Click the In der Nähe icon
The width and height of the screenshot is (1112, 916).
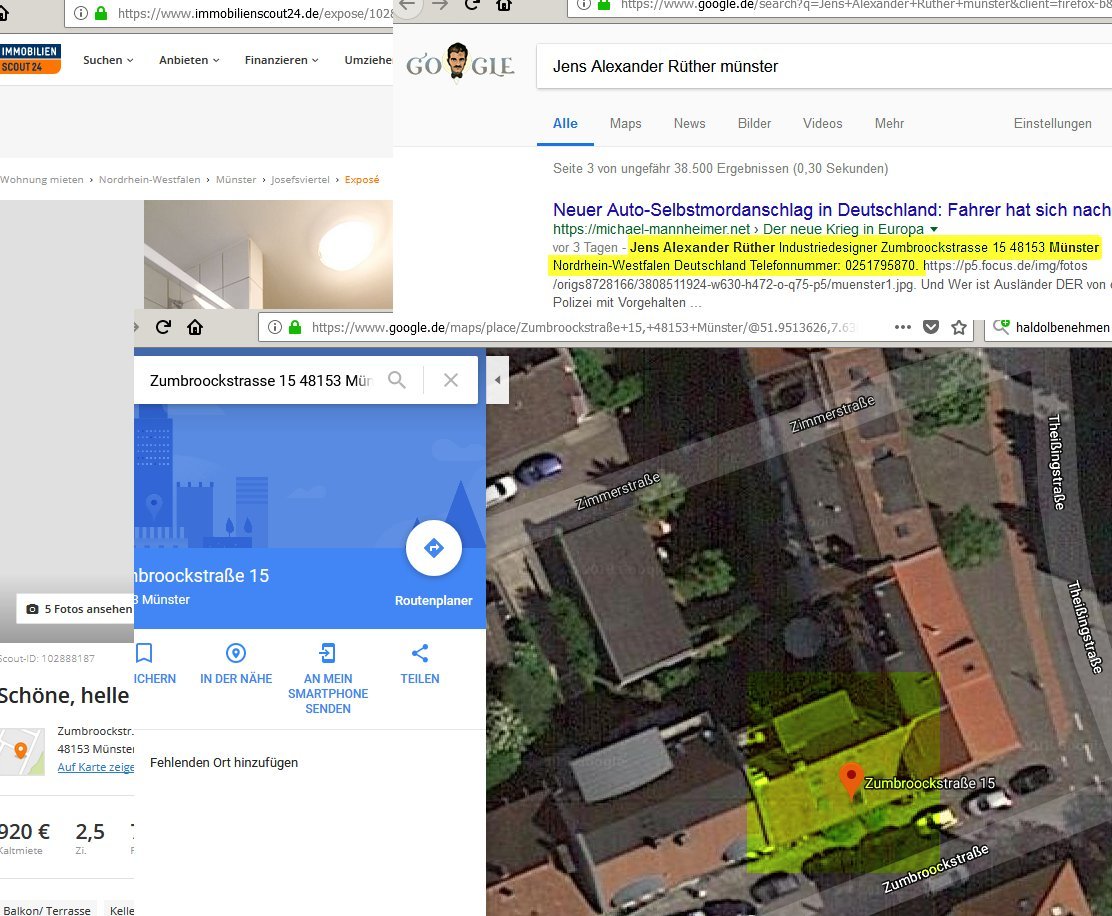click(x=236, y=653)
